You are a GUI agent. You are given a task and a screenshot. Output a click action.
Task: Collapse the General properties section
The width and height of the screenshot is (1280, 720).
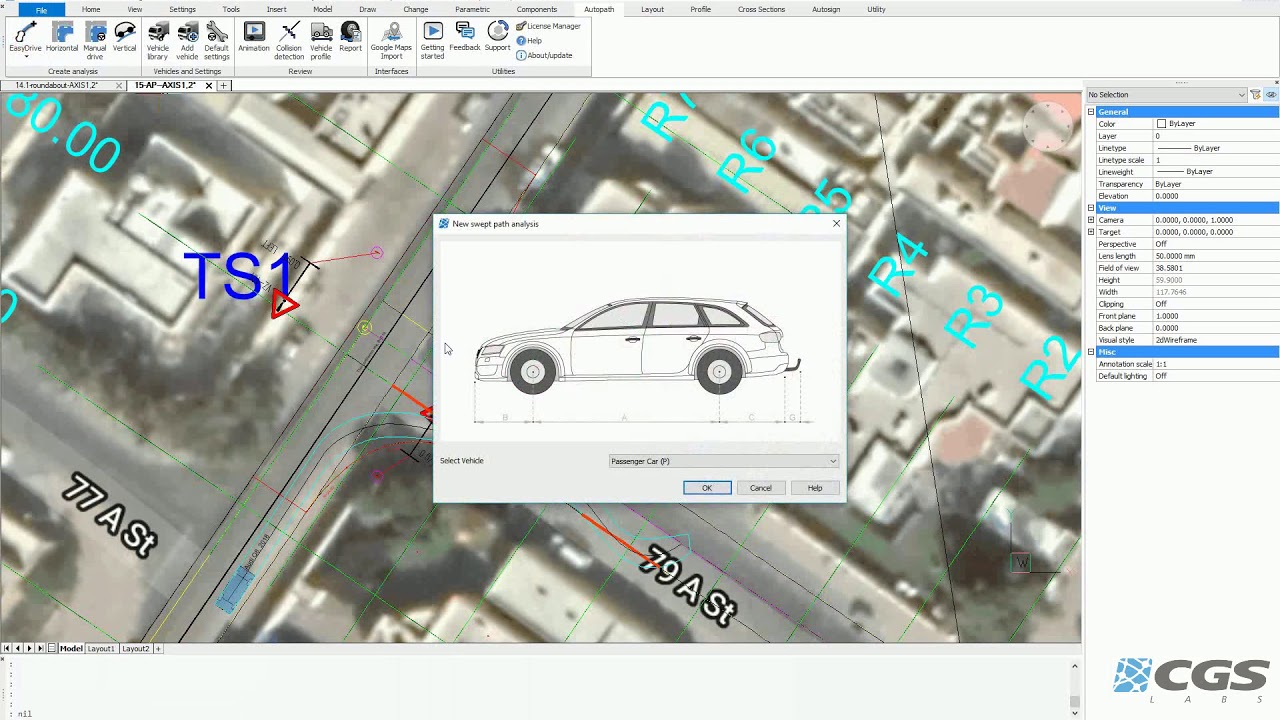[x=1091, y=112]
